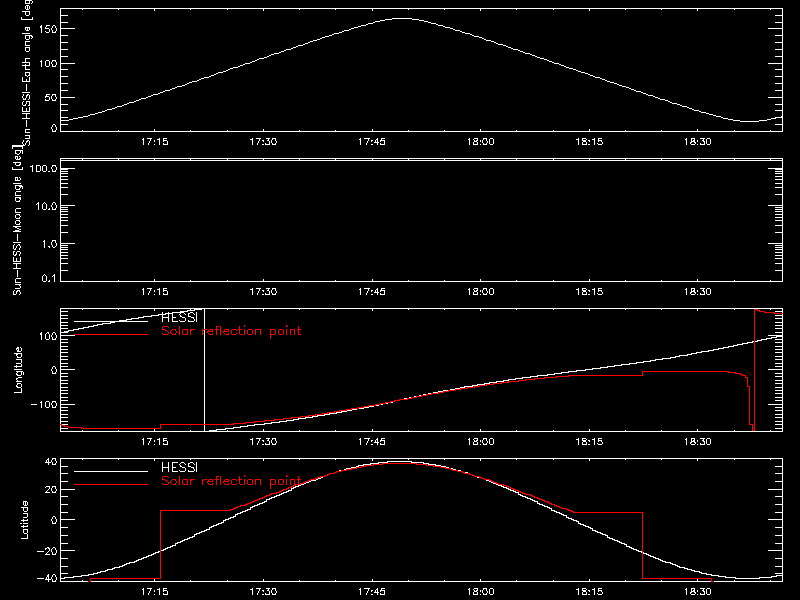Click 18:30 label under Longitude plot
The image size is (800, 600).
[x=697, y=441]
